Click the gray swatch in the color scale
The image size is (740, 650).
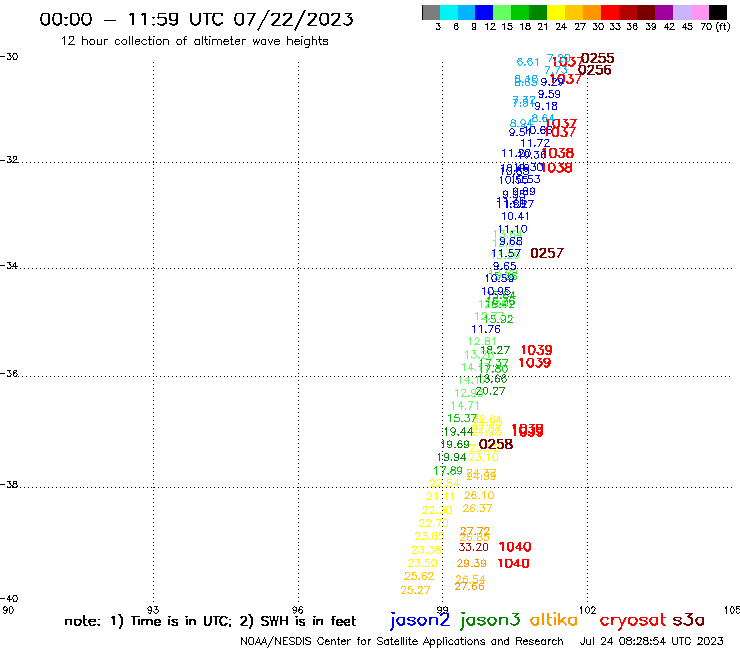click(x=431, y=12)
